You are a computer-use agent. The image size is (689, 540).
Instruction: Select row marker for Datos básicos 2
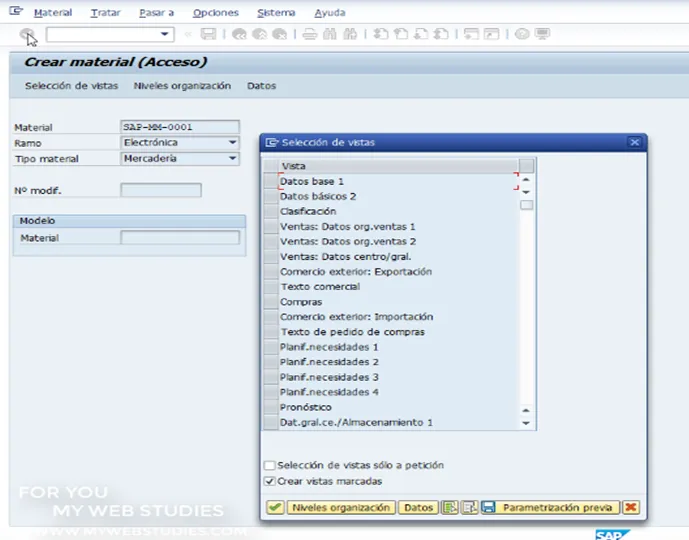271,196
